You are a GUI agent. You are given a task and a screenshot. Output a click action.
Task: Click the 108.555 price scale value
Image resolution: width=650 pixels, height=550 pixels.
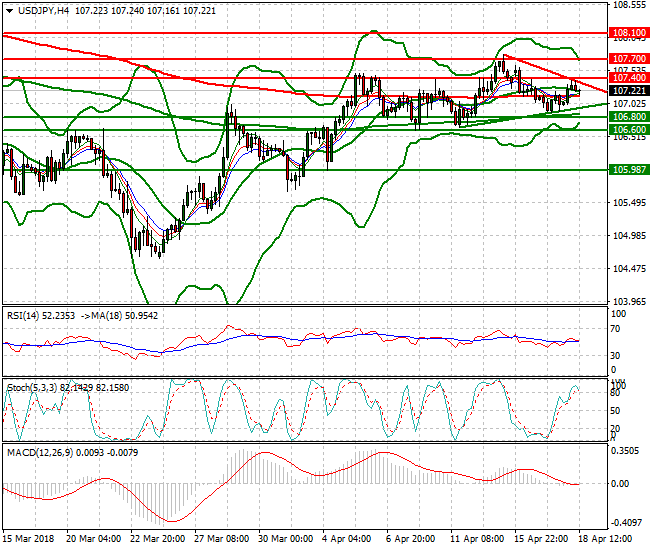point(629,5)
